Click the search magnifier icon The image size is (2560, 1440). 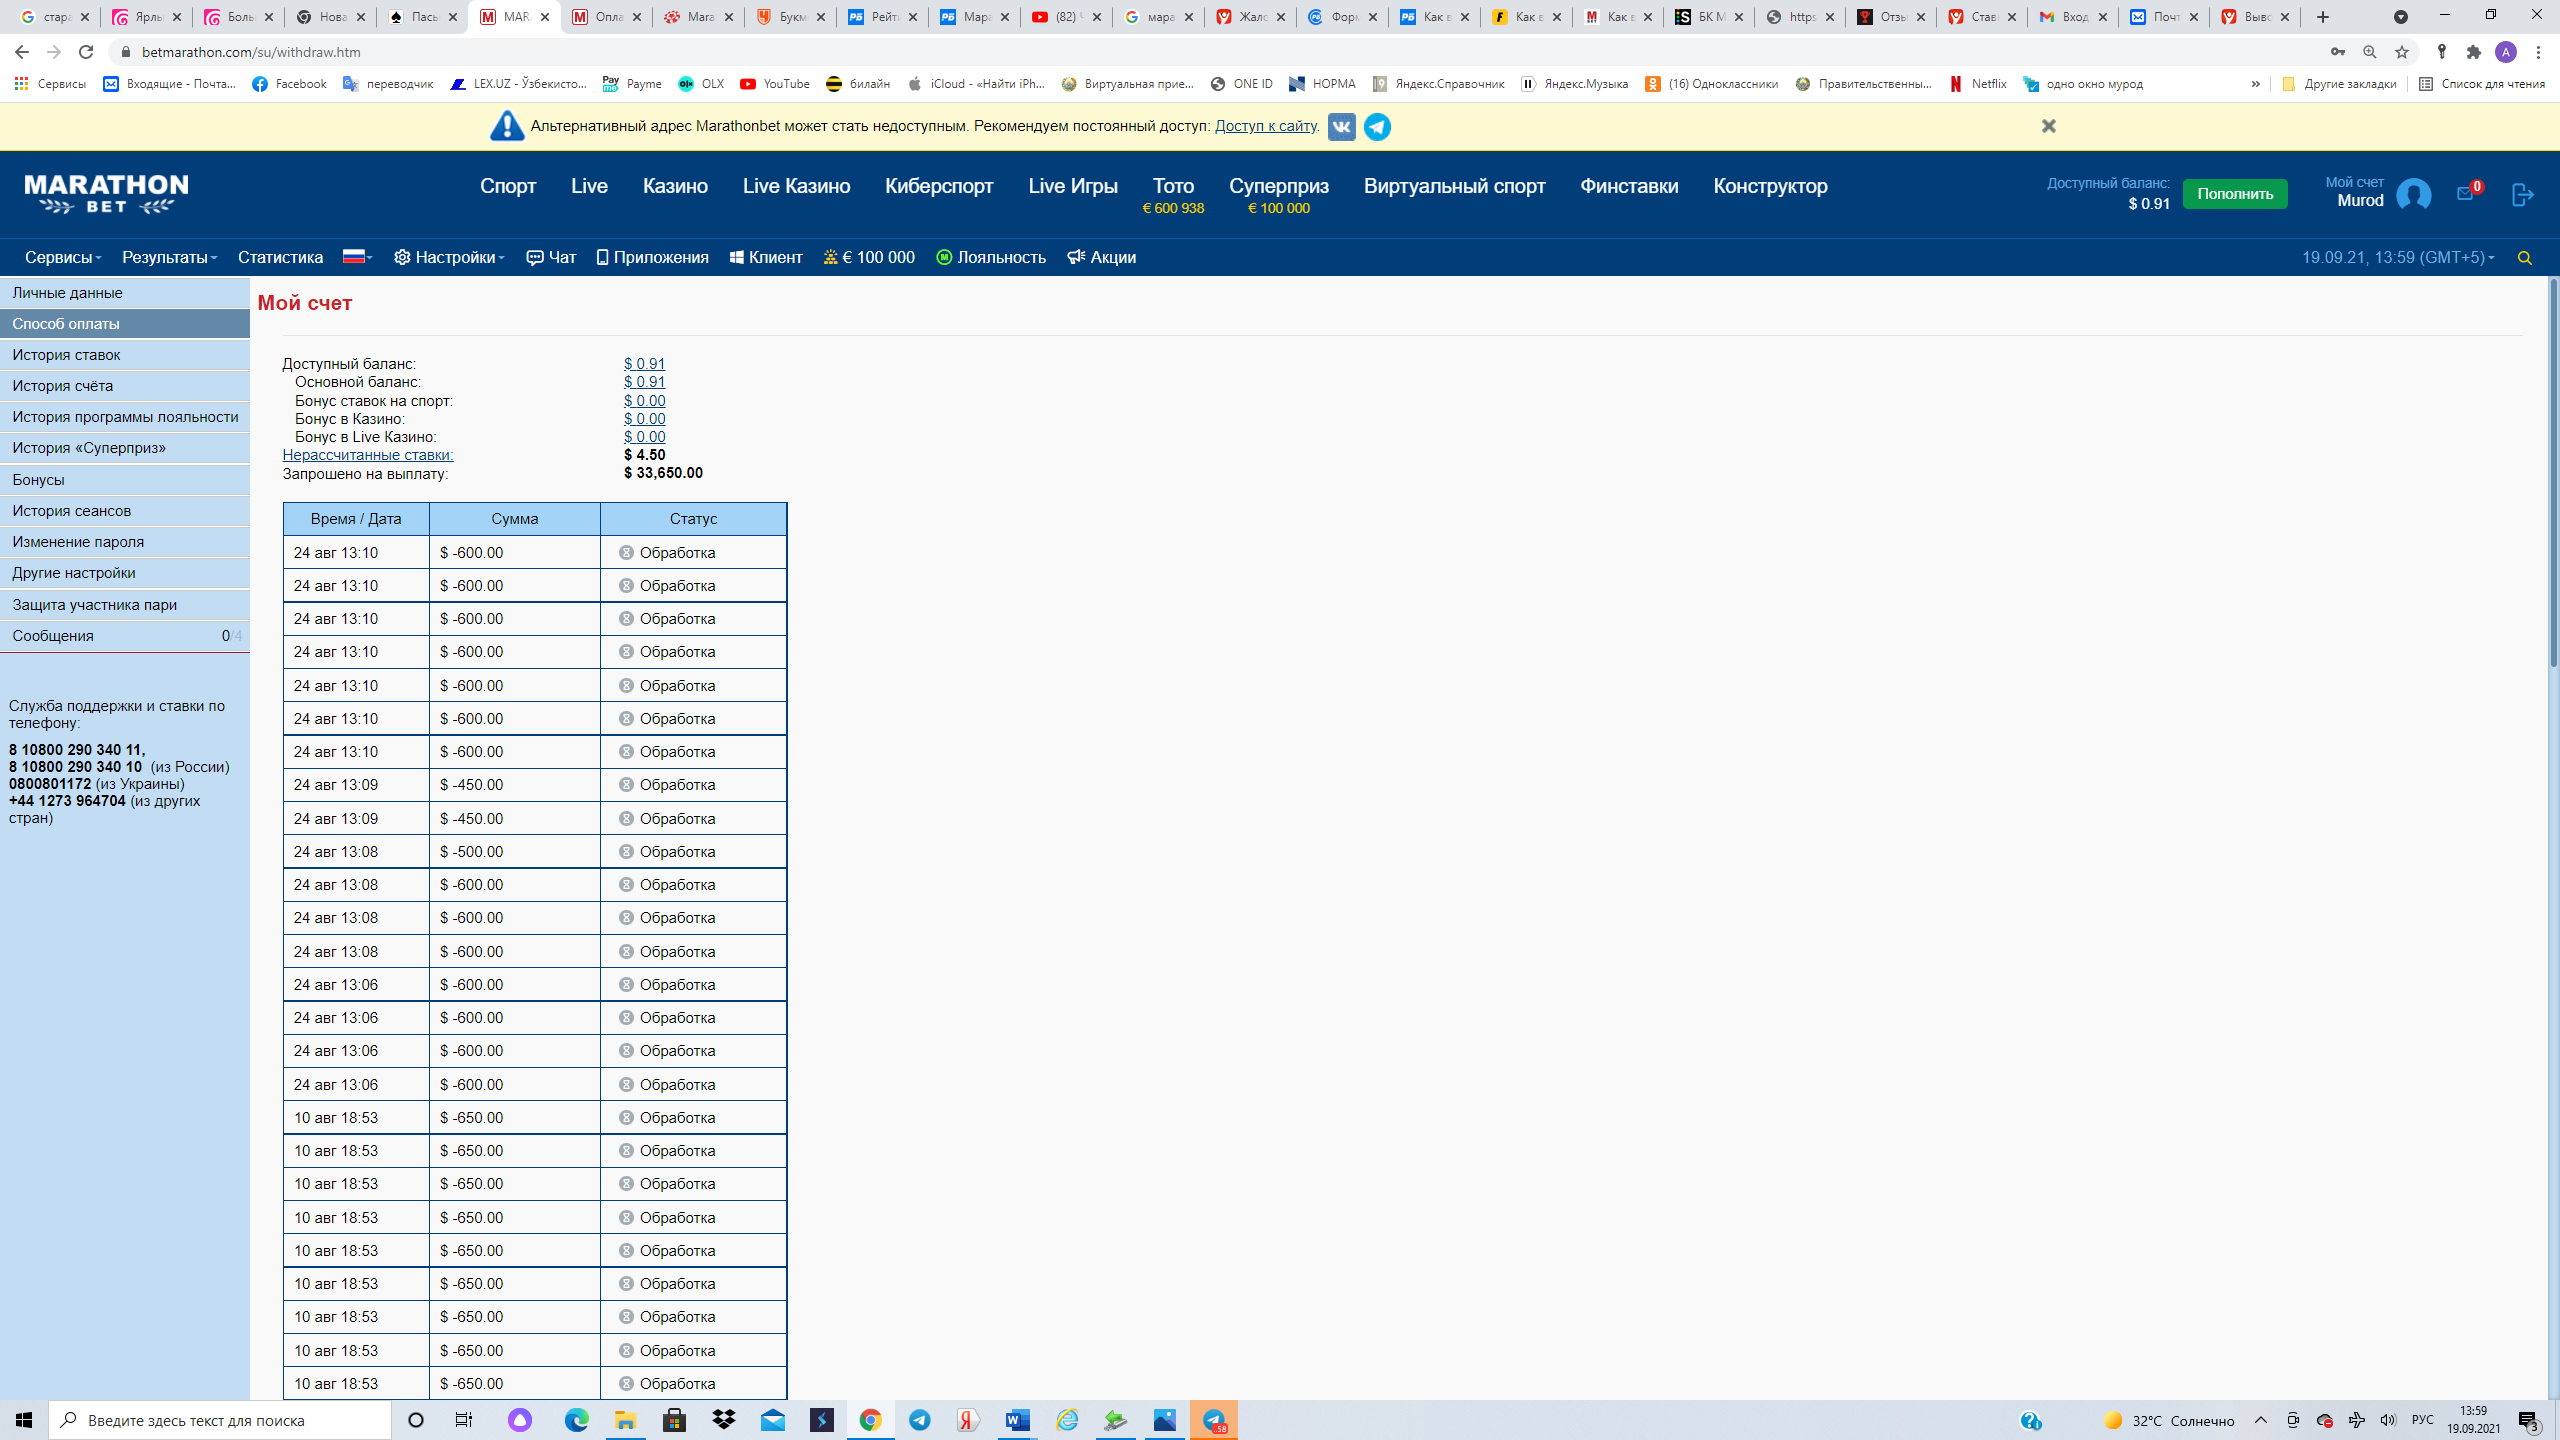coord(2524,258)
